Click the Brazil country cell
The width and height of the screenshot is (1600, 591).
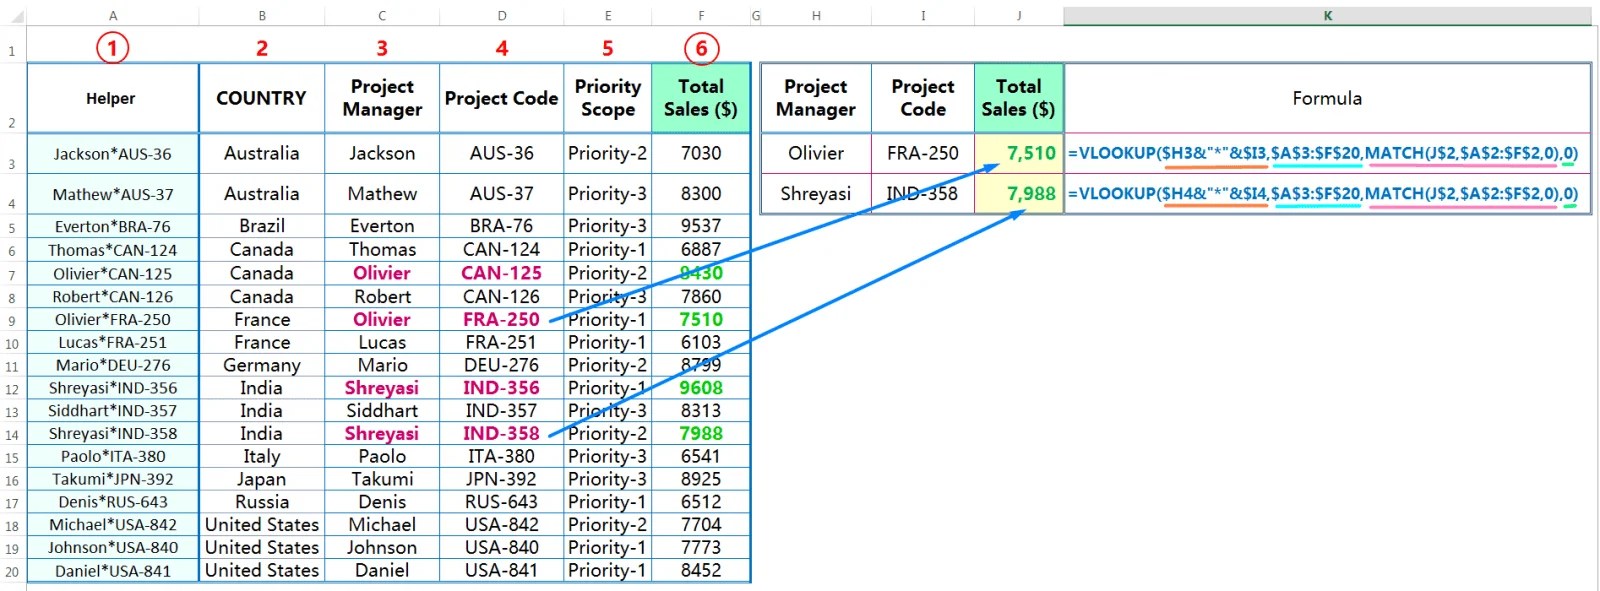point(262,227)
